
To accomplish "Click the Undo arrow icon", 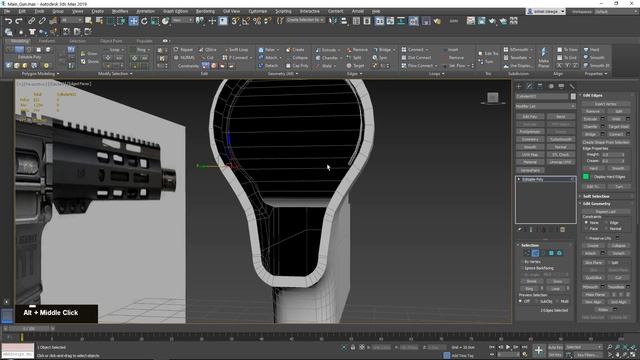I will (8, 21).
